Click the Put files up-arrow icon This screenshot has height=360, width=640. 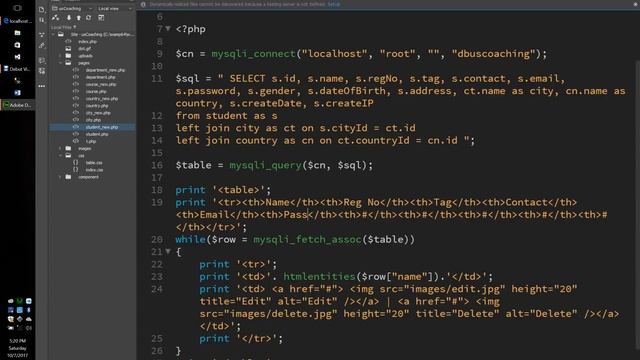pos(78,18)
